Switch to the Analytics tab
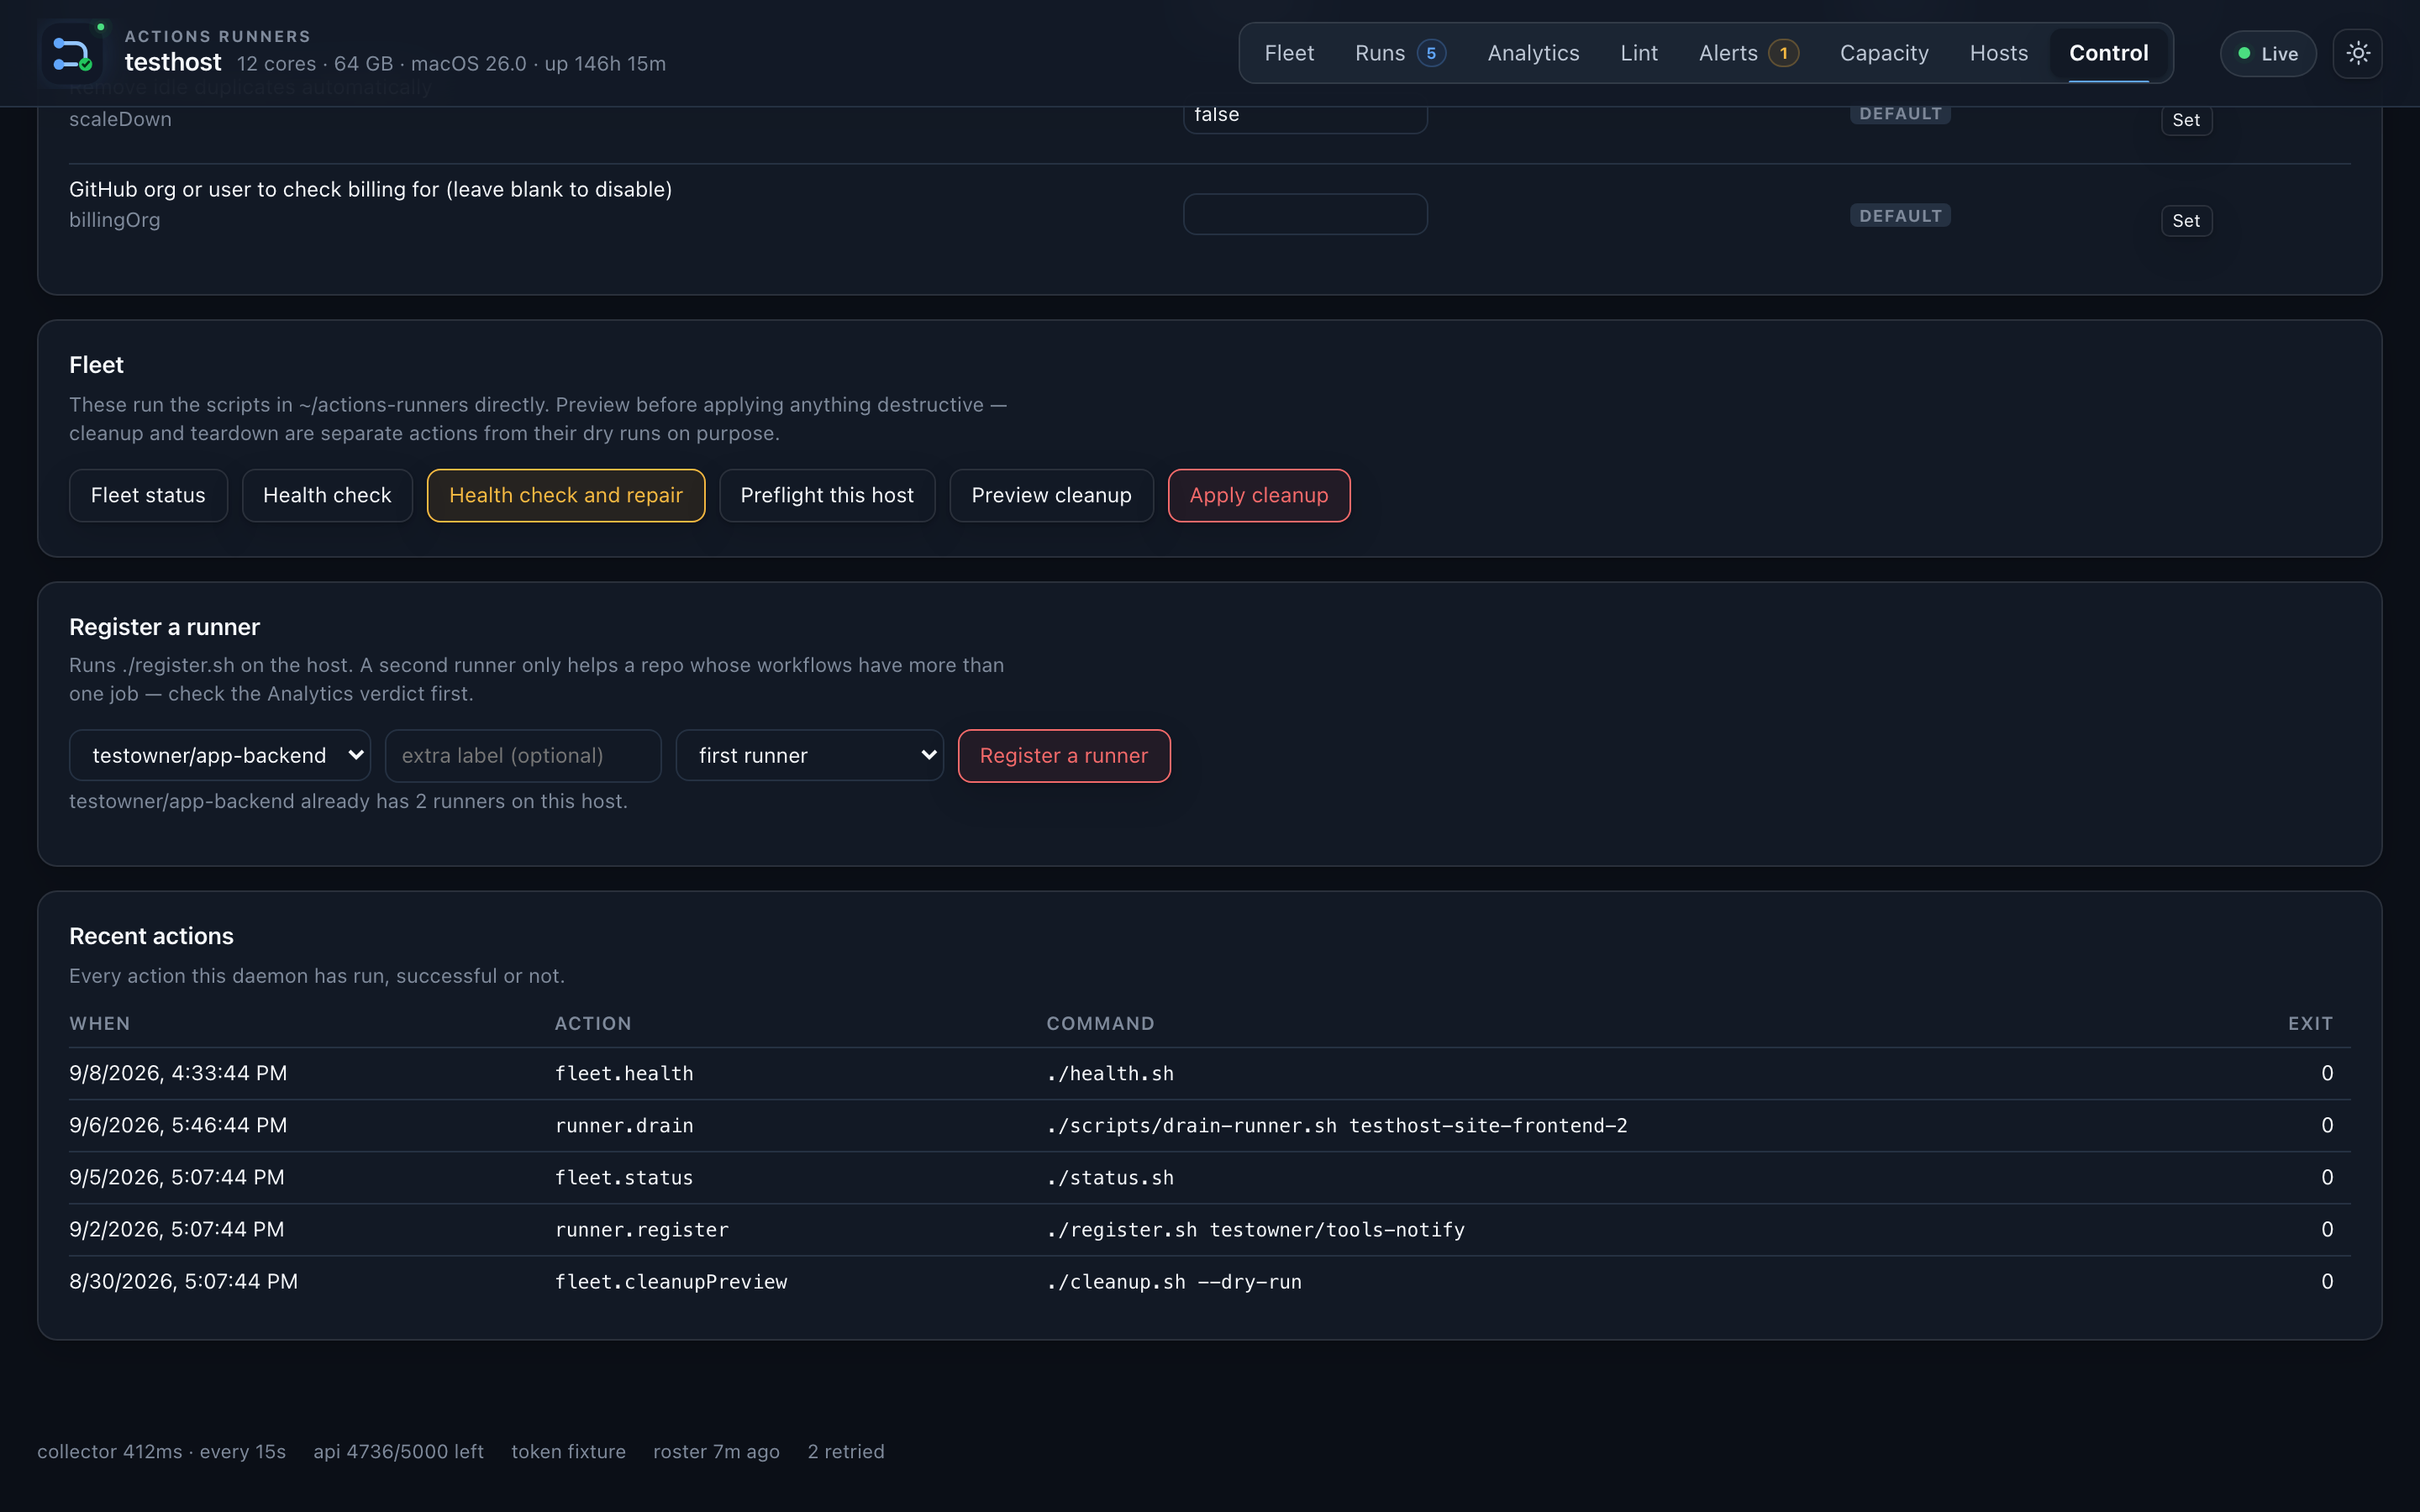Screen dimensions: 2420x1512 point(1533,53)
